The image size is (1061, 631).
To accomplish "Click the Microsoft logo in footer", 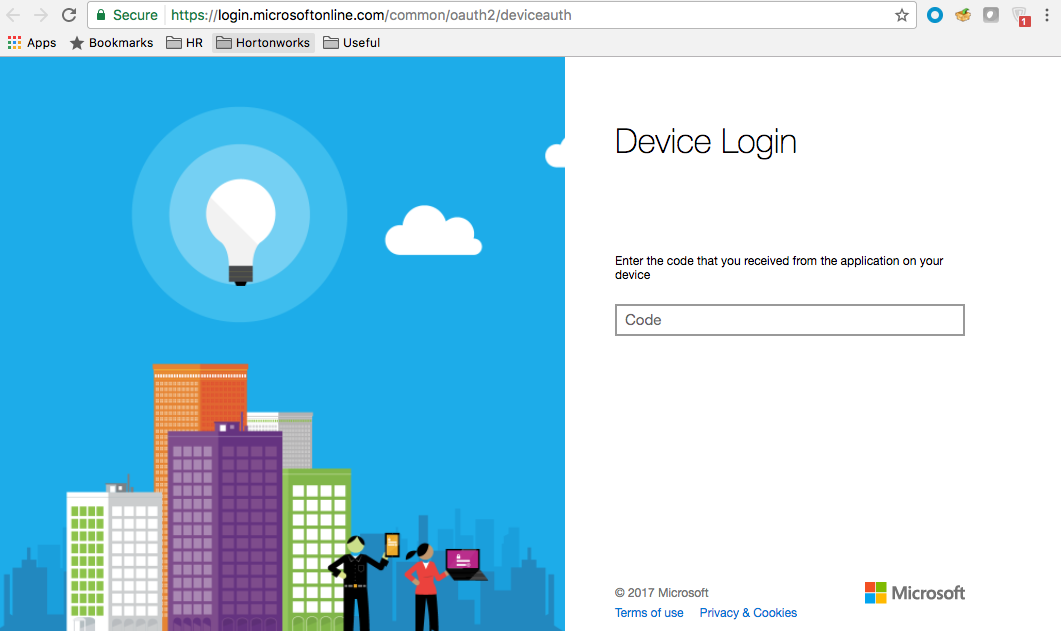I will 915,593.
